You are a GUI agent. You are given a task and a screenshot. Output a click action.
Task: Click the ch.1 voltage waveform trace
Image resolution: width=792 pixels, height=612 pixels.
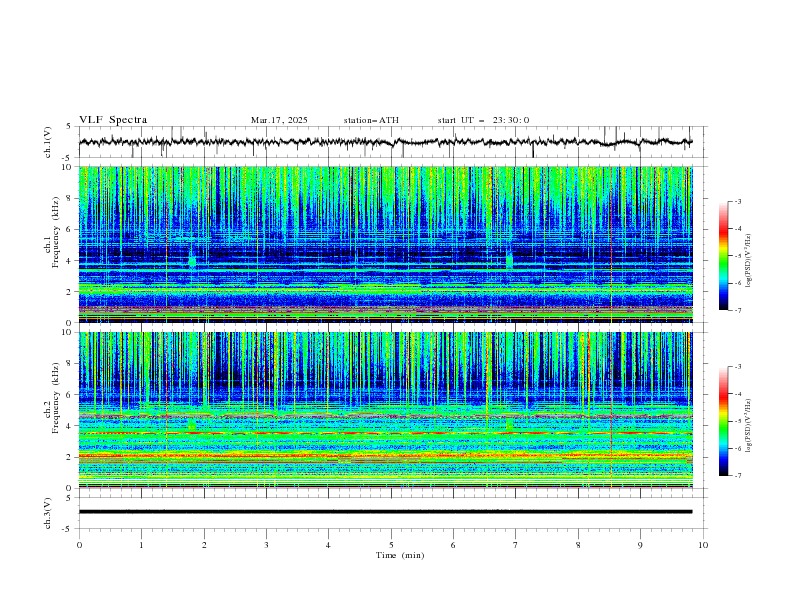pos(385,142)
